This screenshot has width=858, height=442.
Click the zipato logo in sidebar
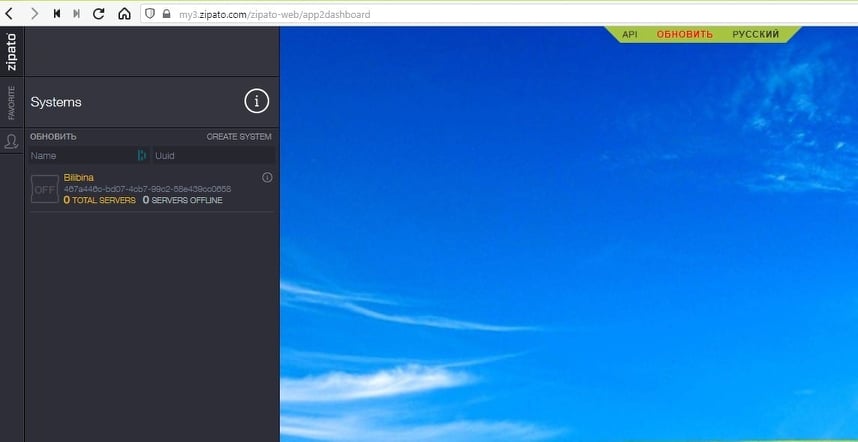[x=12, y=51]
